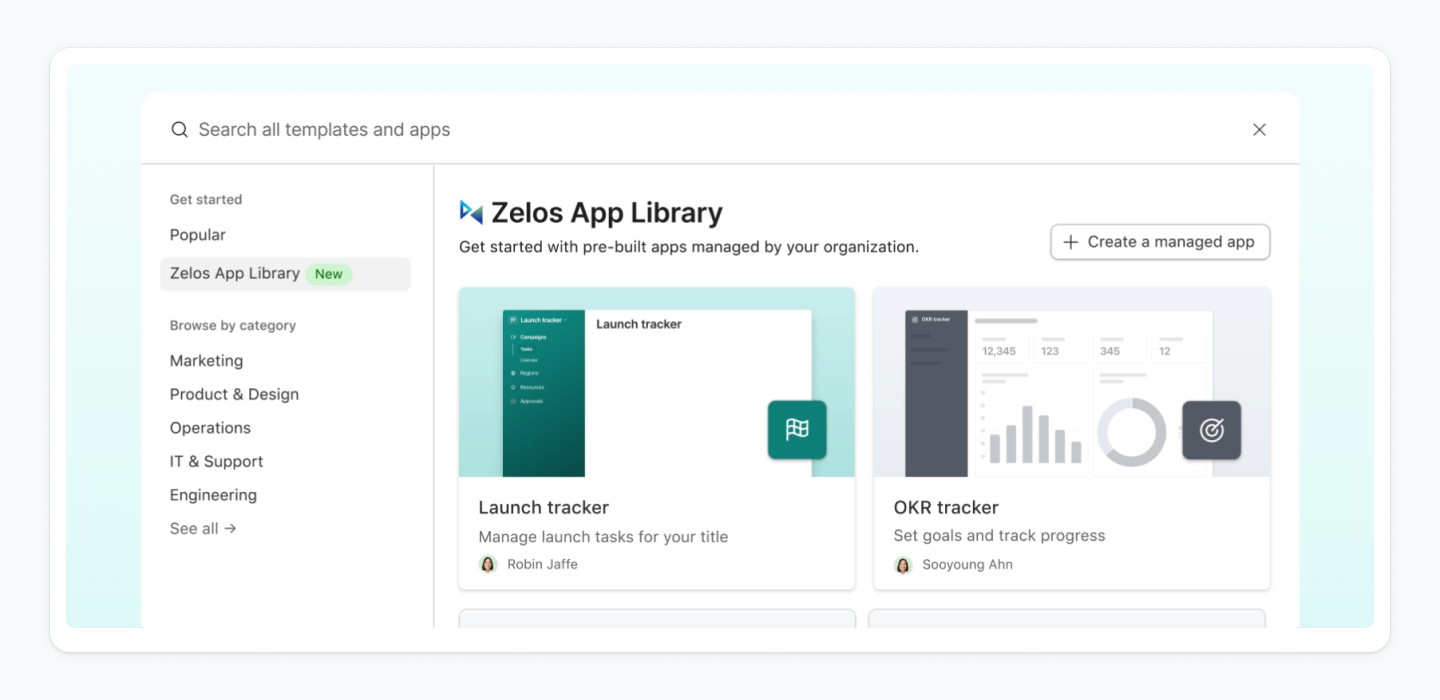Open the Popular section
This screenshot has height=700, width=1440.
198,235
